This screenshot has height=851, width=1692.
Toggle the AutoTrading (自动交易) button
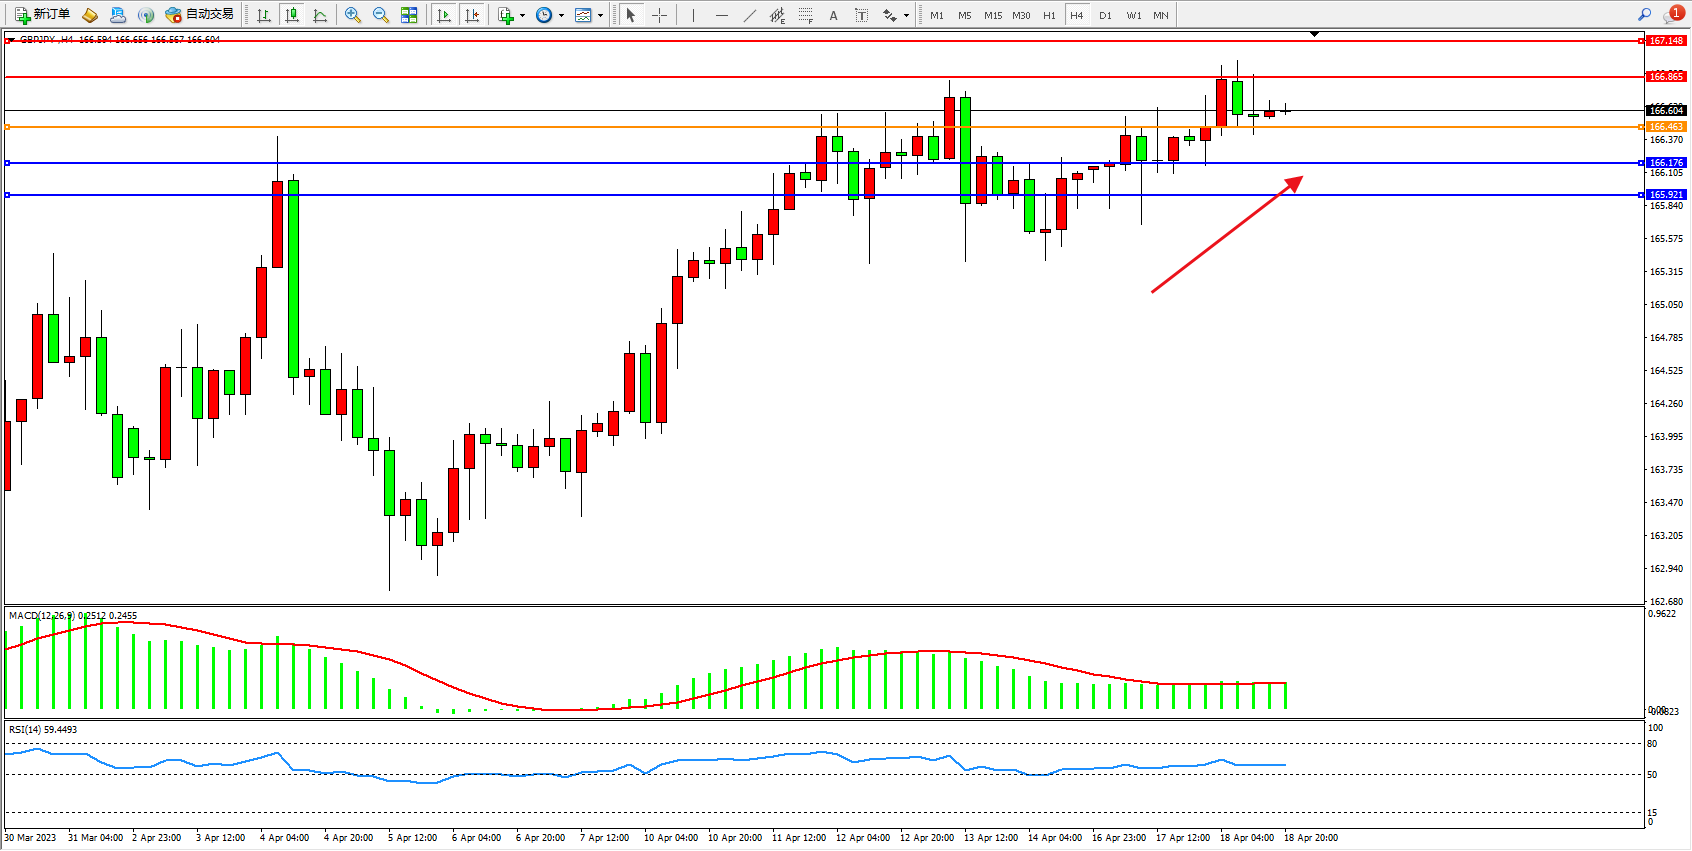200,15
